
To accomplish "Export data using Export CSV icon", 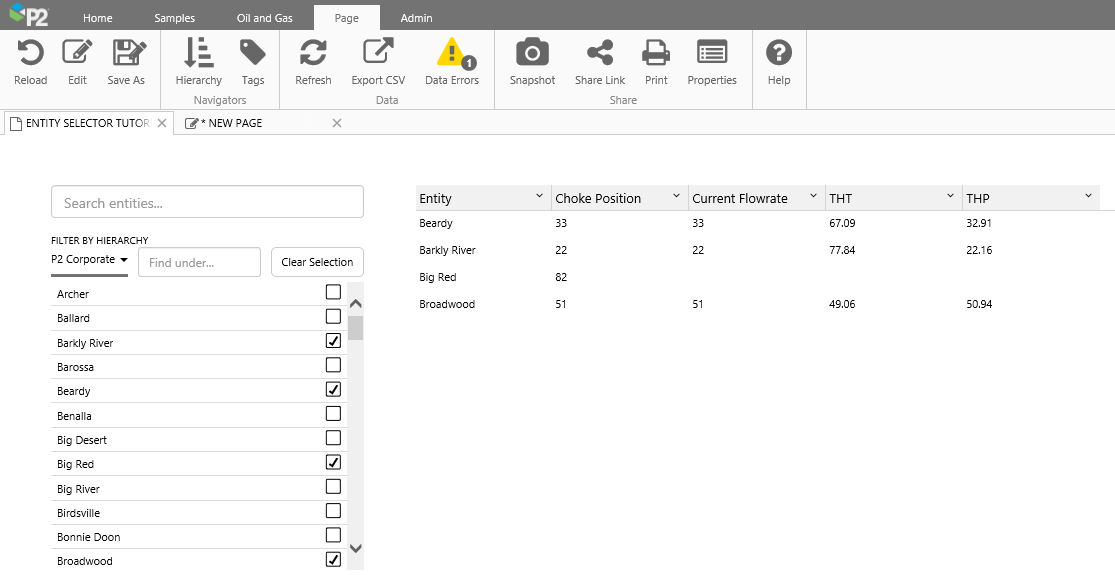I will point(378,54).
